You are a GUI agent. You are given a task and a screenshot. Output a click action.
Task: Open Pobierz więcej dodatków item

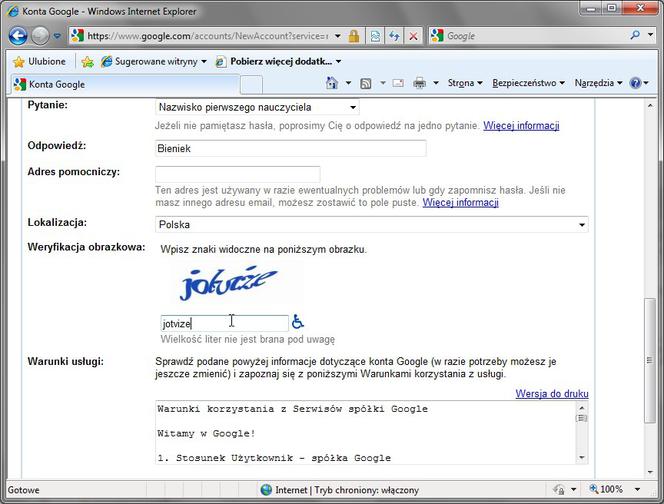(x=278, y=61)
